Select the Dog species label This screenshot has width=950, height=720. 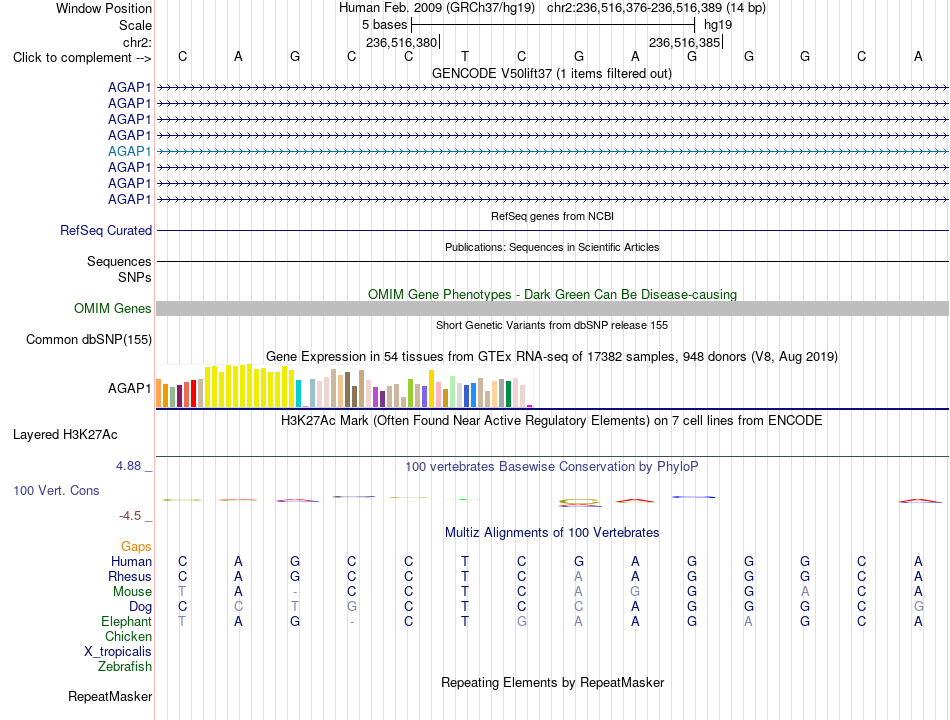(x=141, y=607)
